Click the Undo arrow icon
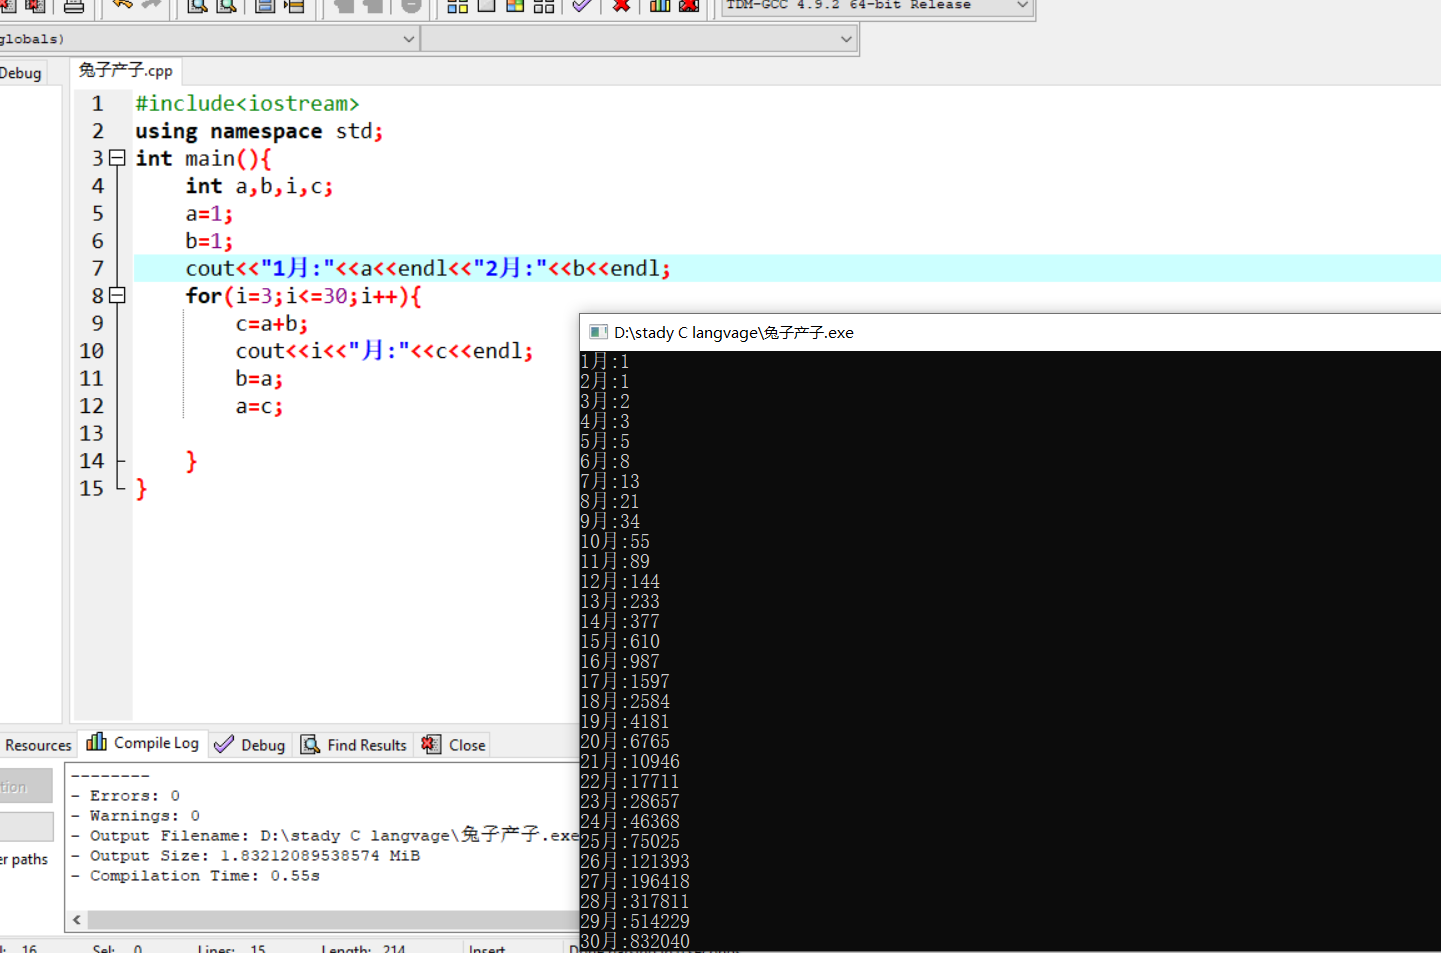 coord(122,5)
